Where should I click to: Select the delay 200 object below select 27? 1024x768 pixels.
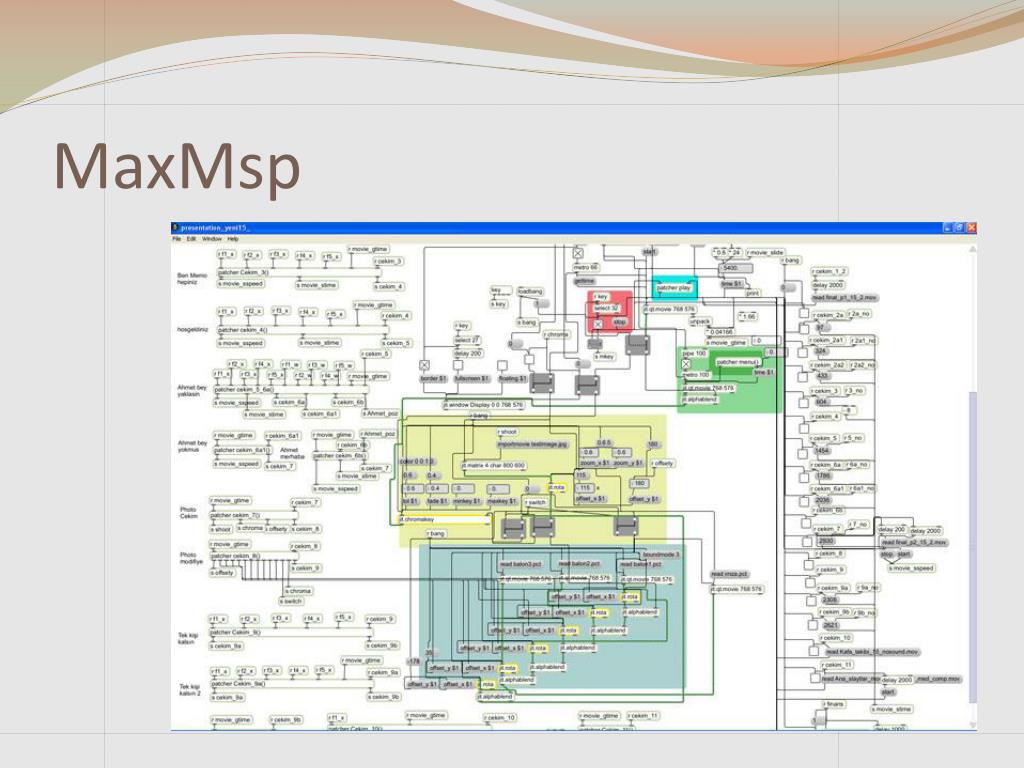tap(468, 353)
